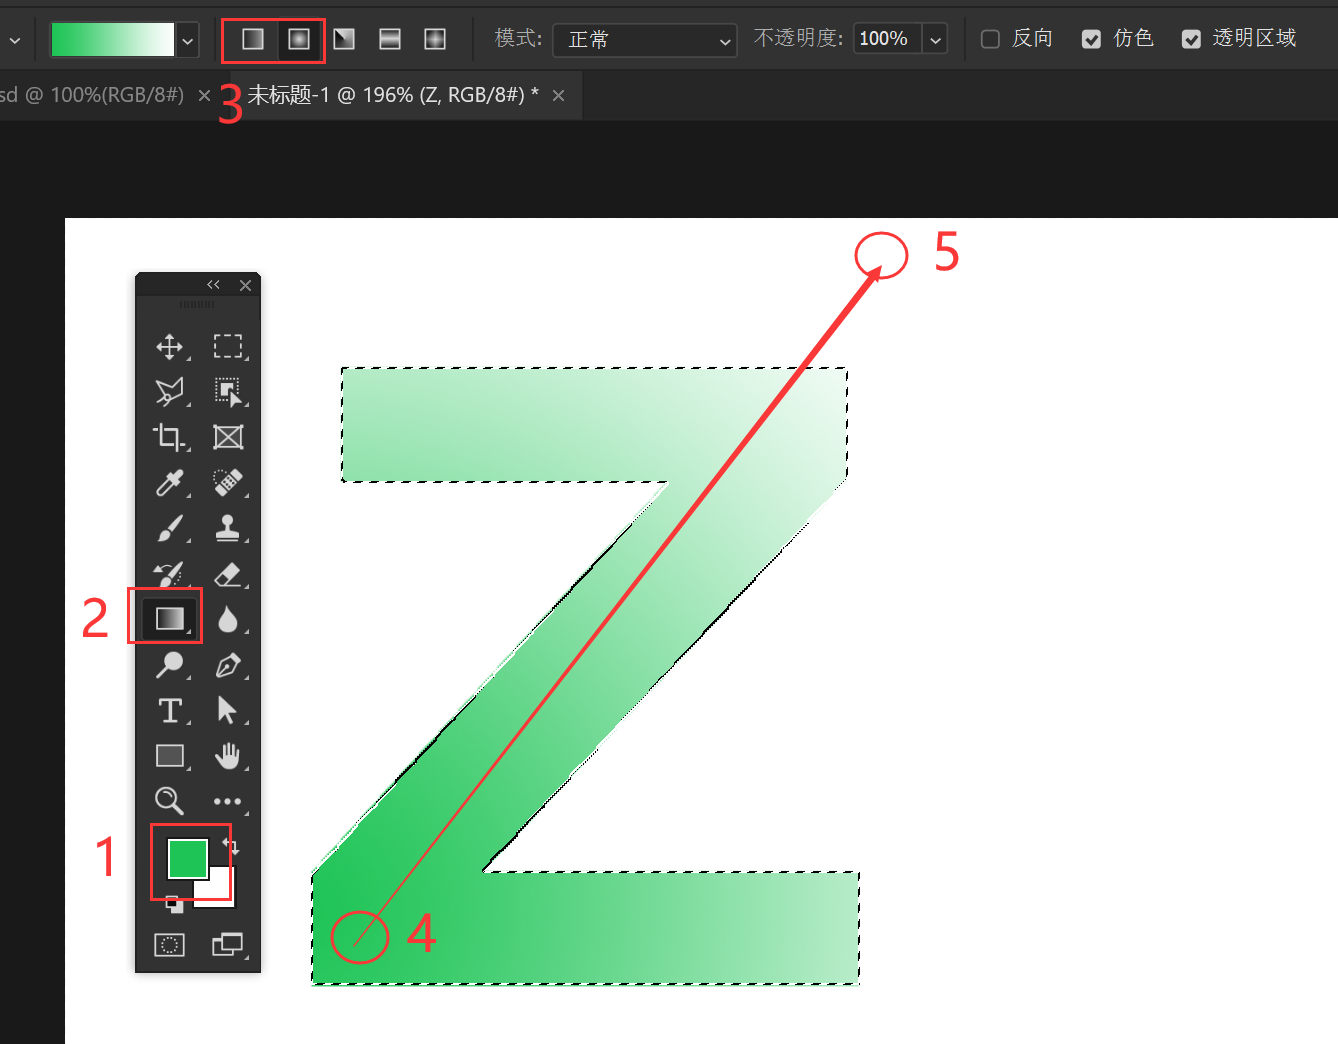
Task: Select the Zoom tool
Action: (x=170, y=801)
